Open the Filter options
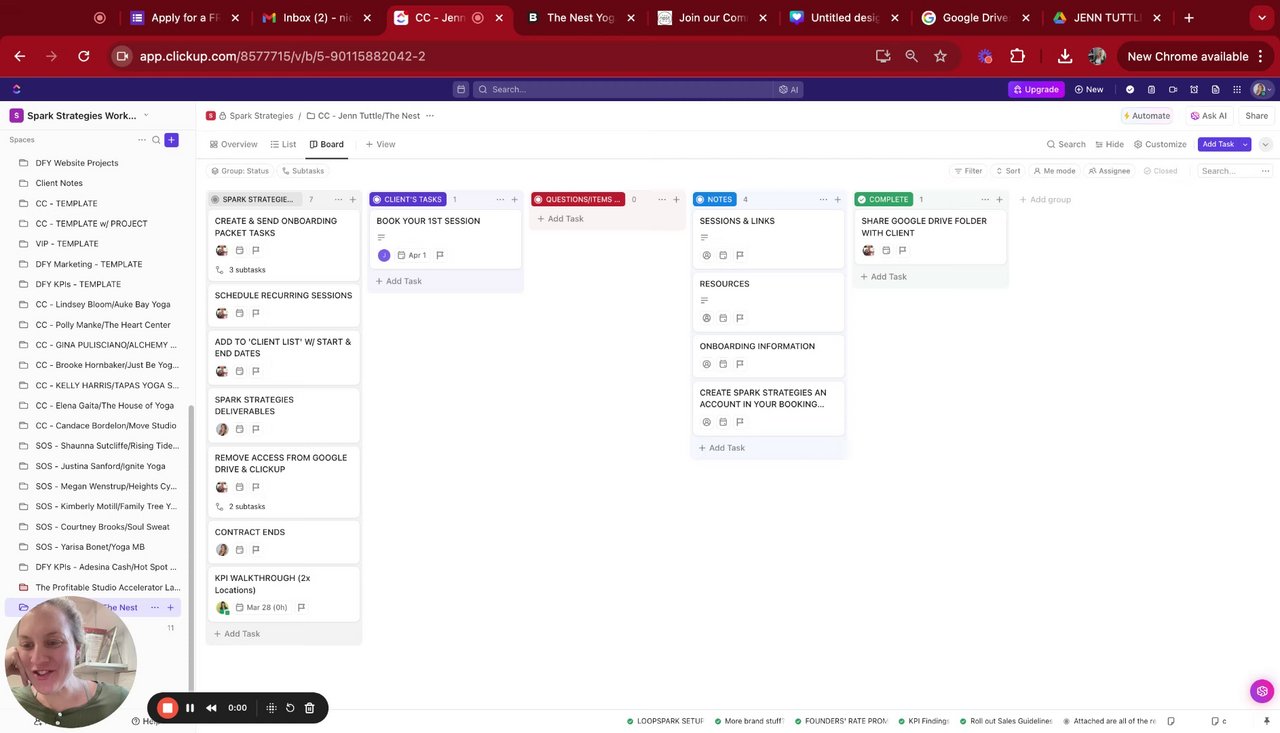Image resolution: width=1280 pixels, height=733 pixels. tap(968, 171)
